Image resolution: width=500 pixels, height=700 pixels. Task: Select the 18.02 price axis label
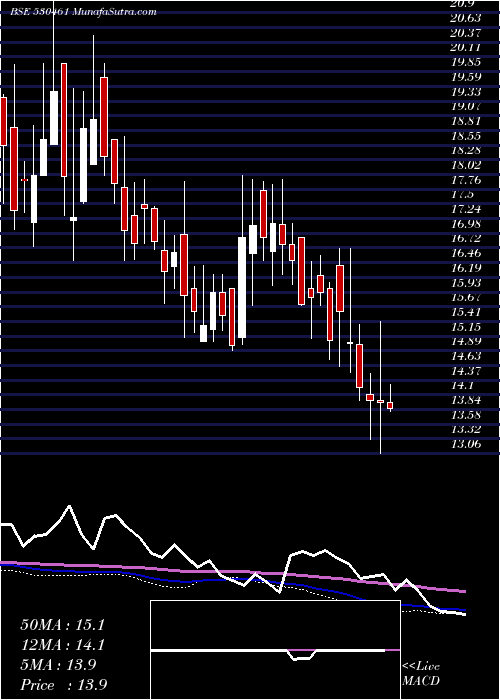pos(466,165)
